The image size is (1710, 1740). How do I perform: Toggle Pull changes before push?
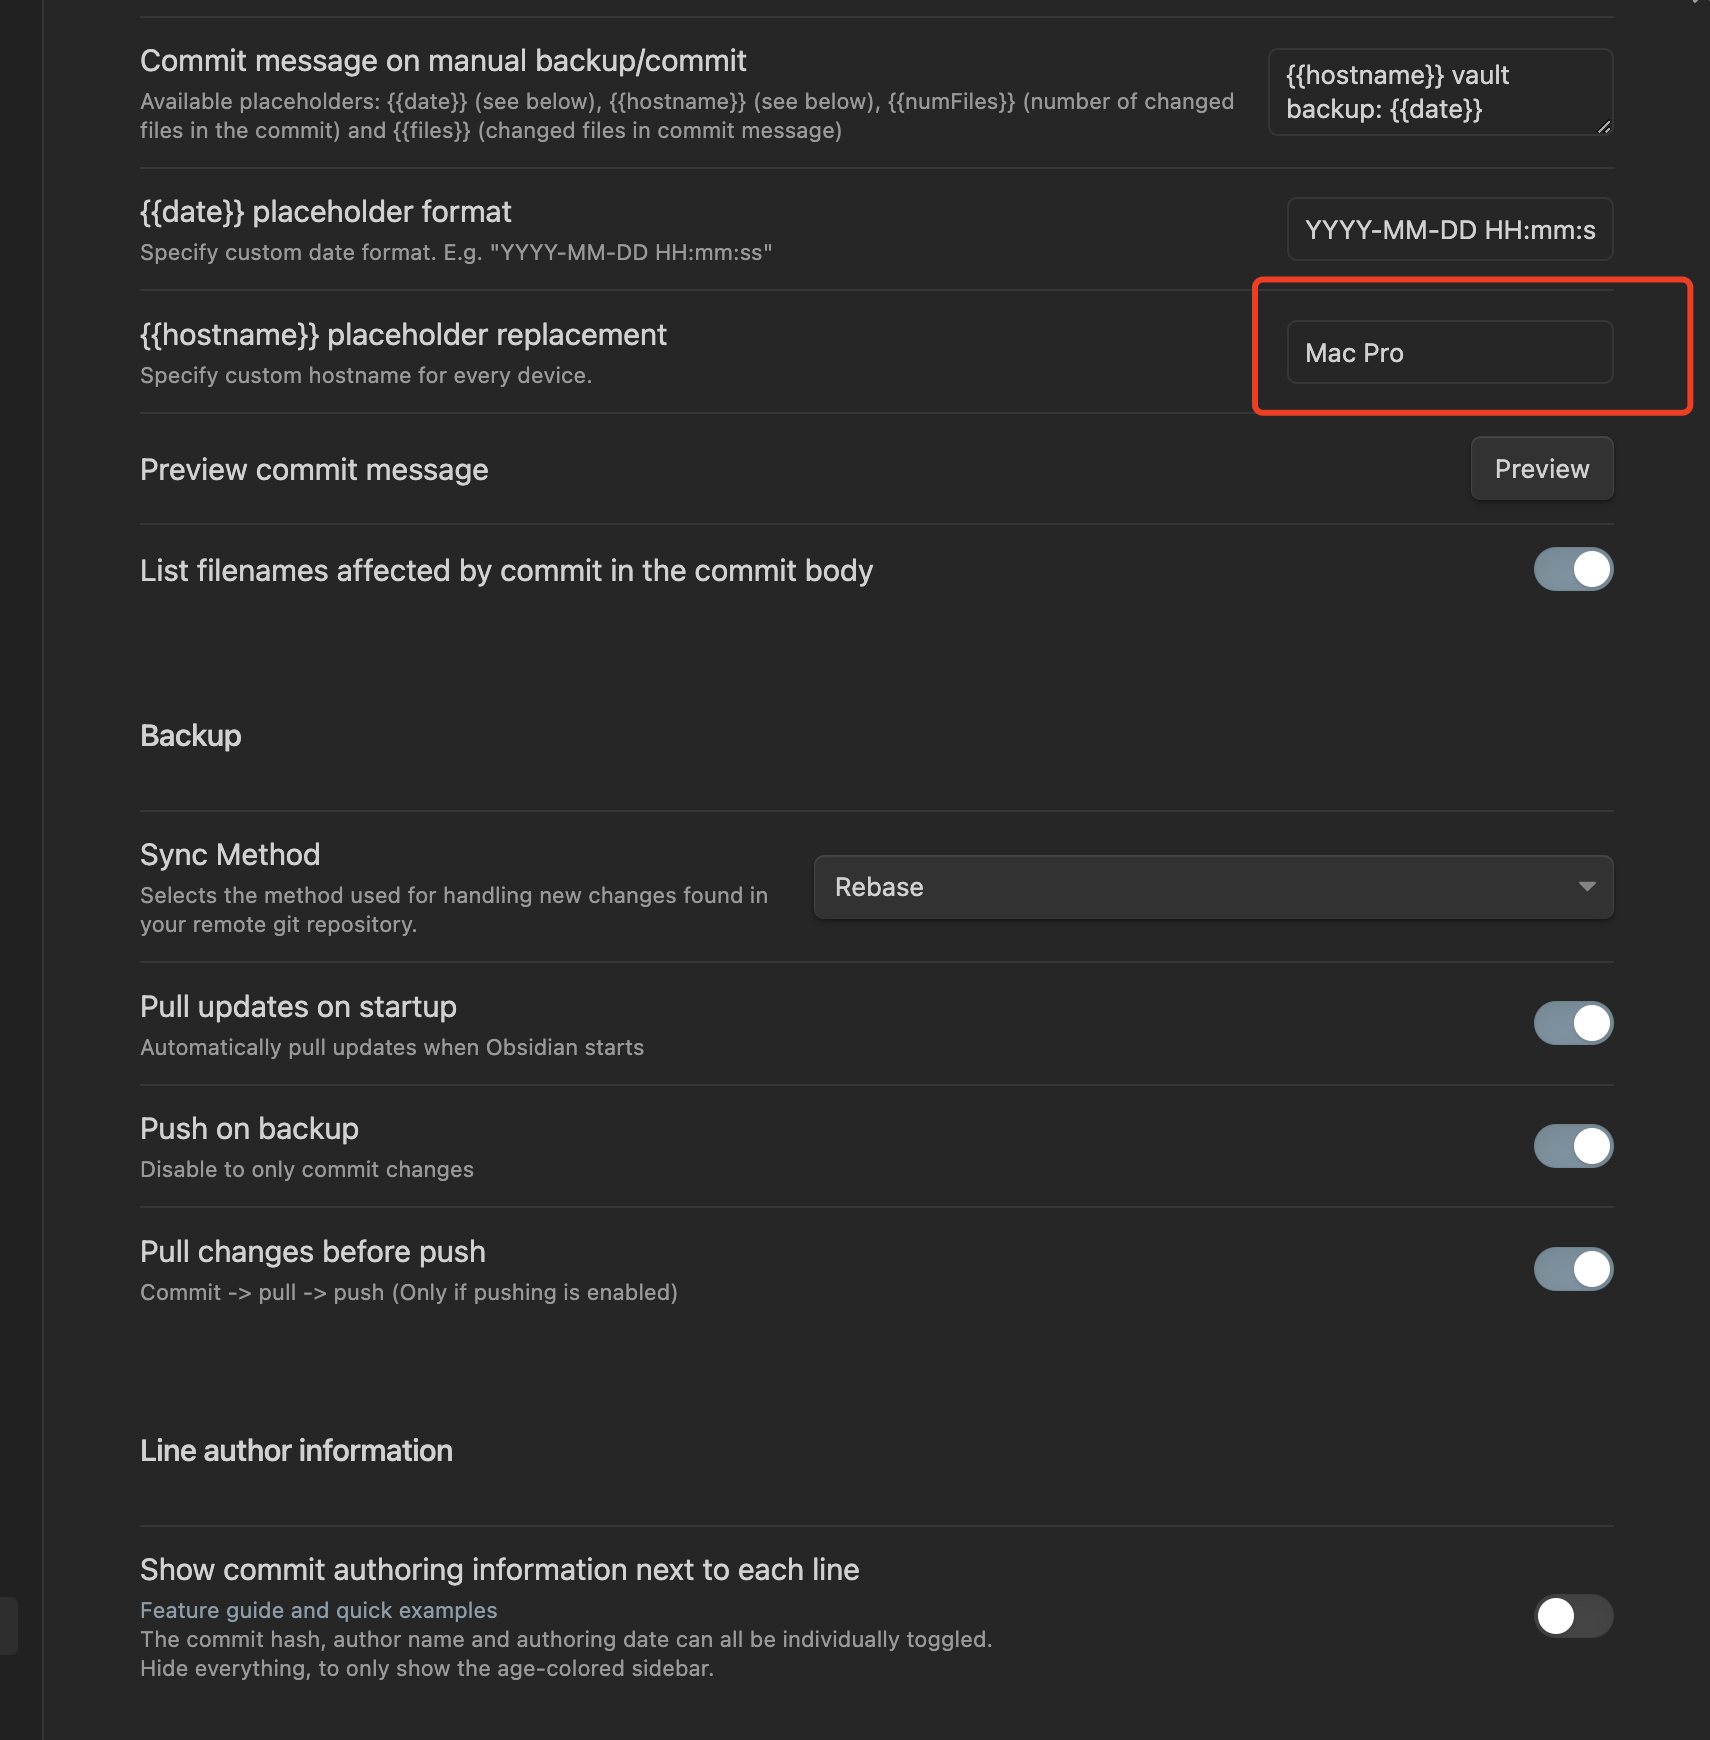point(1573,1269)
